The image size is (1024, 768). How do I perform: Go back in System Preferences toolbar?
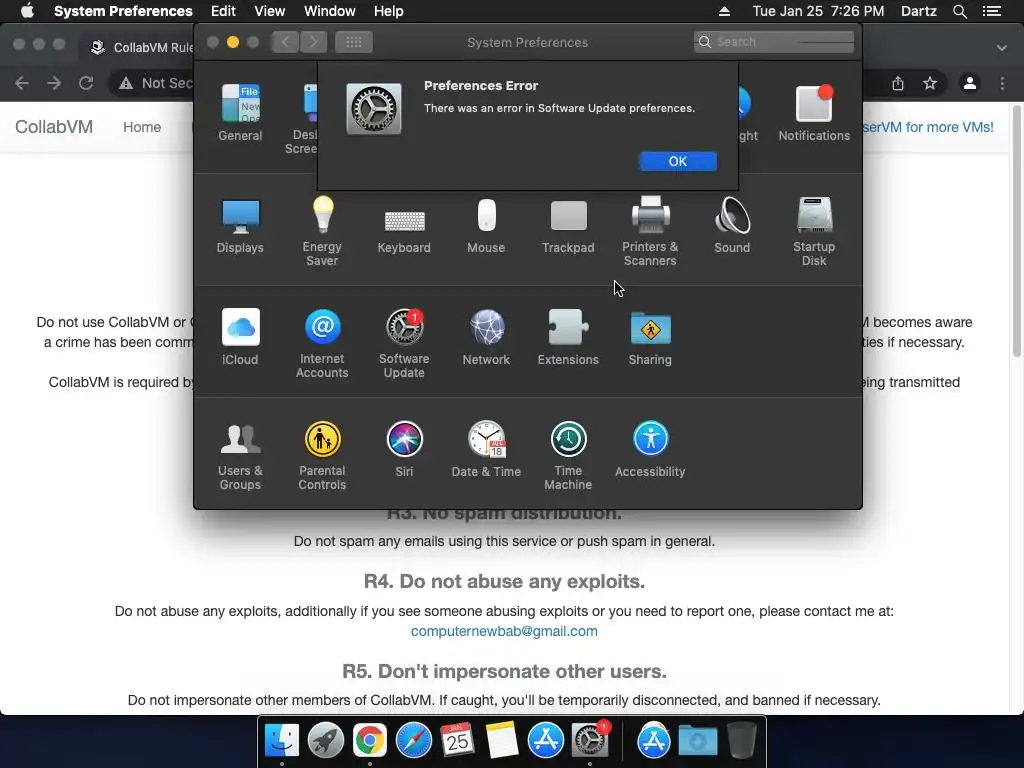285,42
